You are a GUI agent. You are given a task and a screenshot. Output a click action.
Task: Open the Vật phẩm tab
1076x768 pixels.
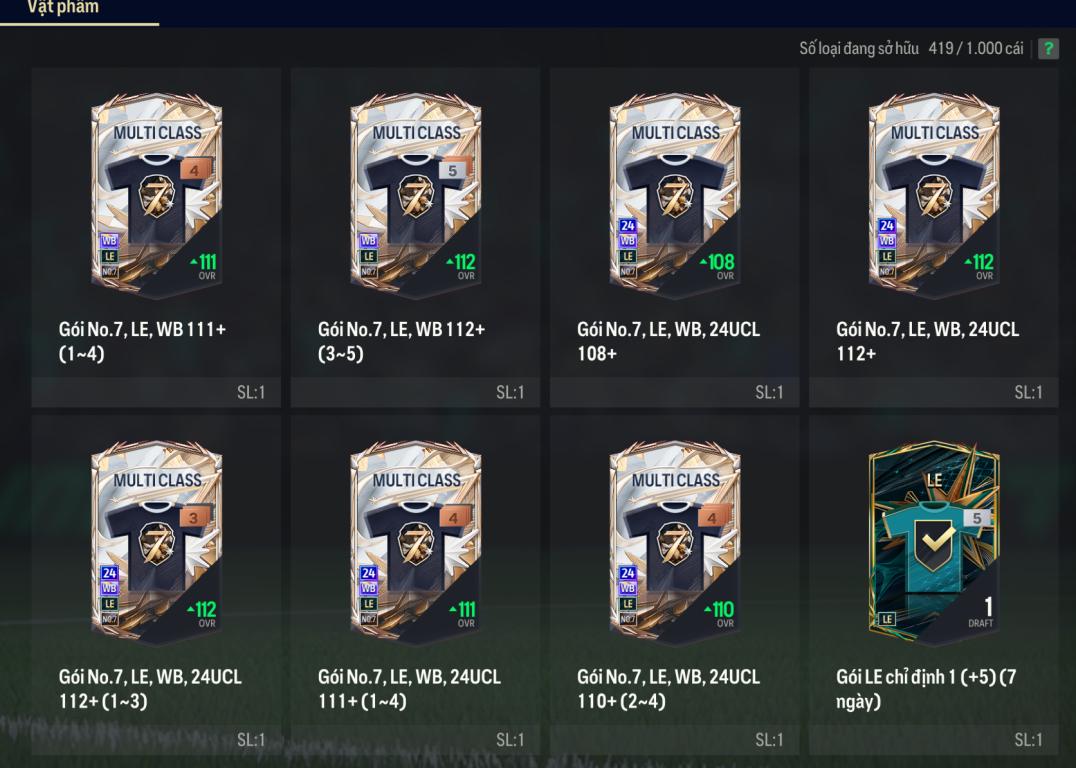click(63, 8)
